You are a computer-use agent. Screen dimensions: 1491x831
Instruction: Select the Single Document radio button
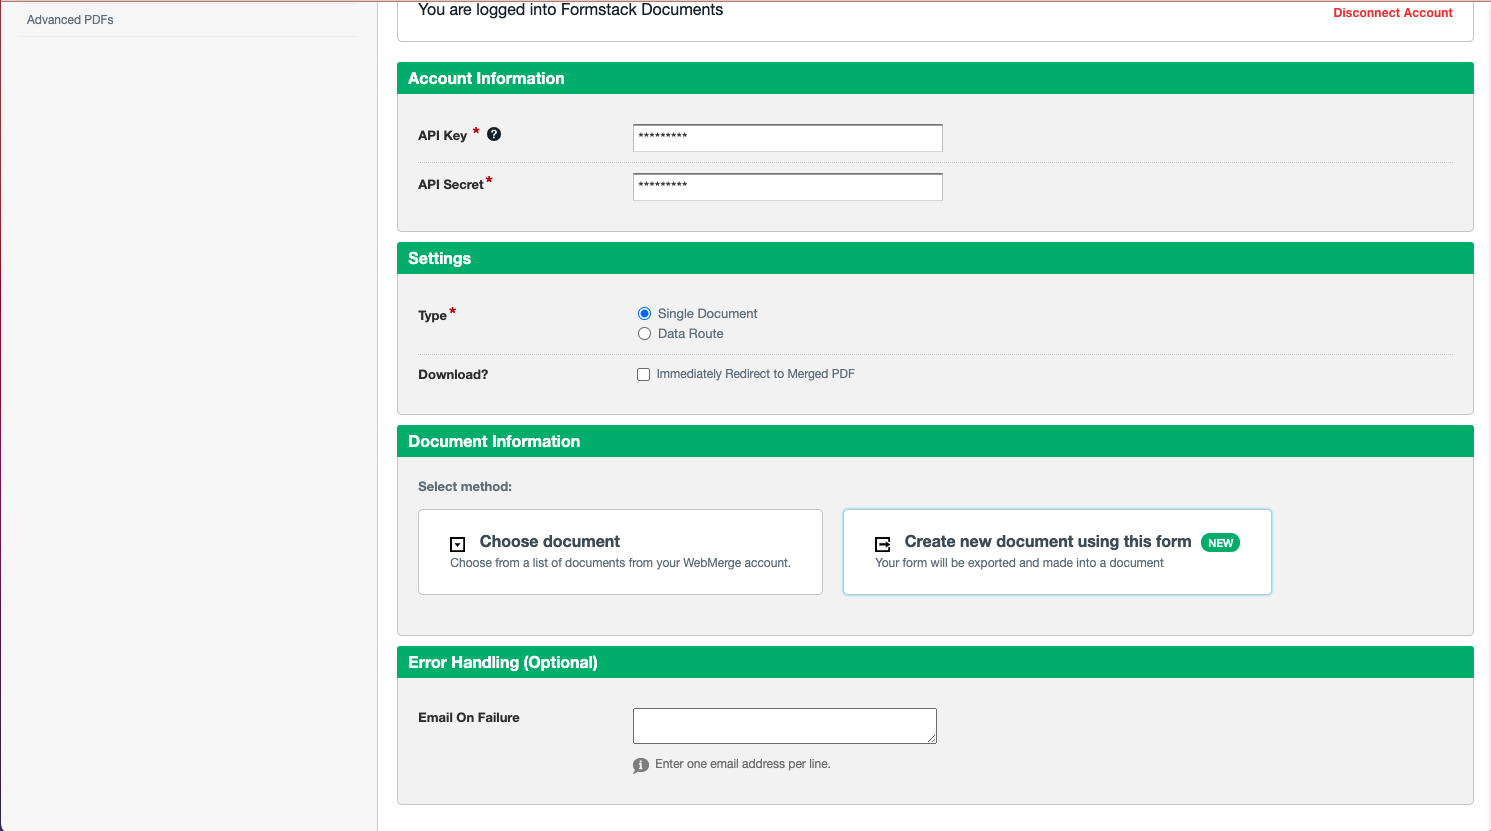point(644,314)
